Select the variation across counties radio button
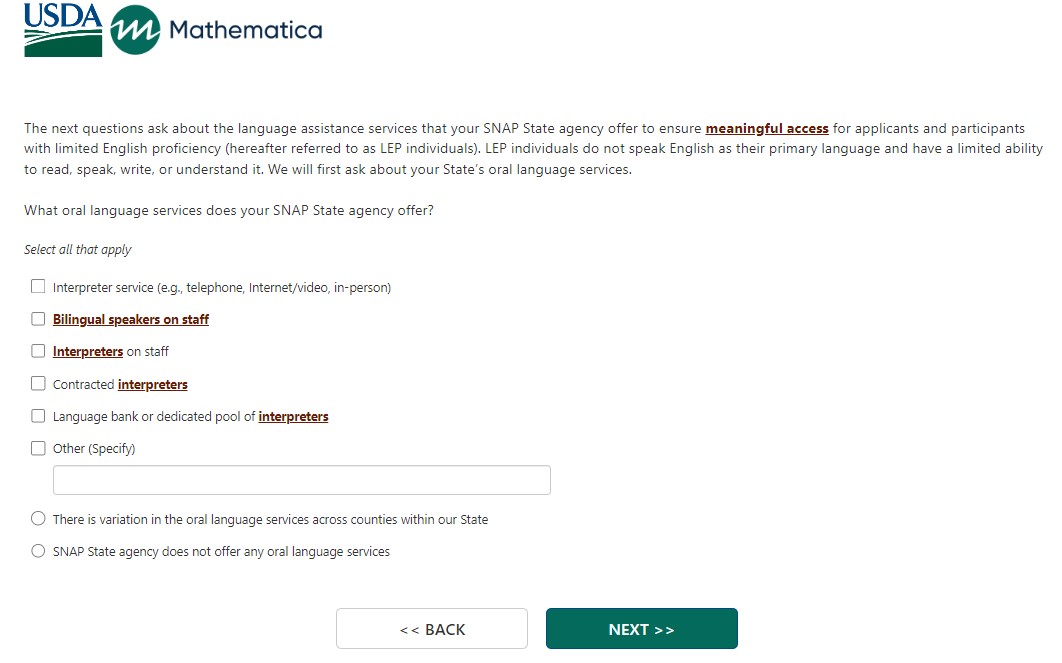 coord(38,519)
